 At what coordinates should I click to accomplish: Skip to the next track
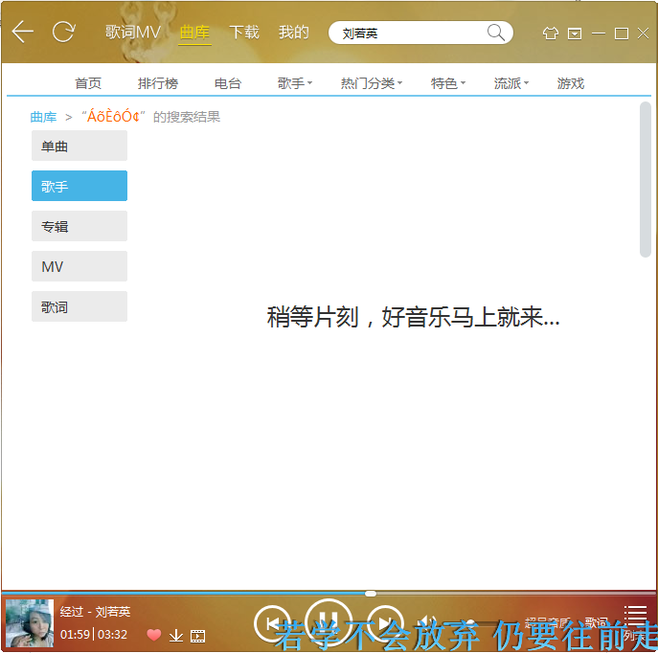pyautogui.click(x=385, y=624)
